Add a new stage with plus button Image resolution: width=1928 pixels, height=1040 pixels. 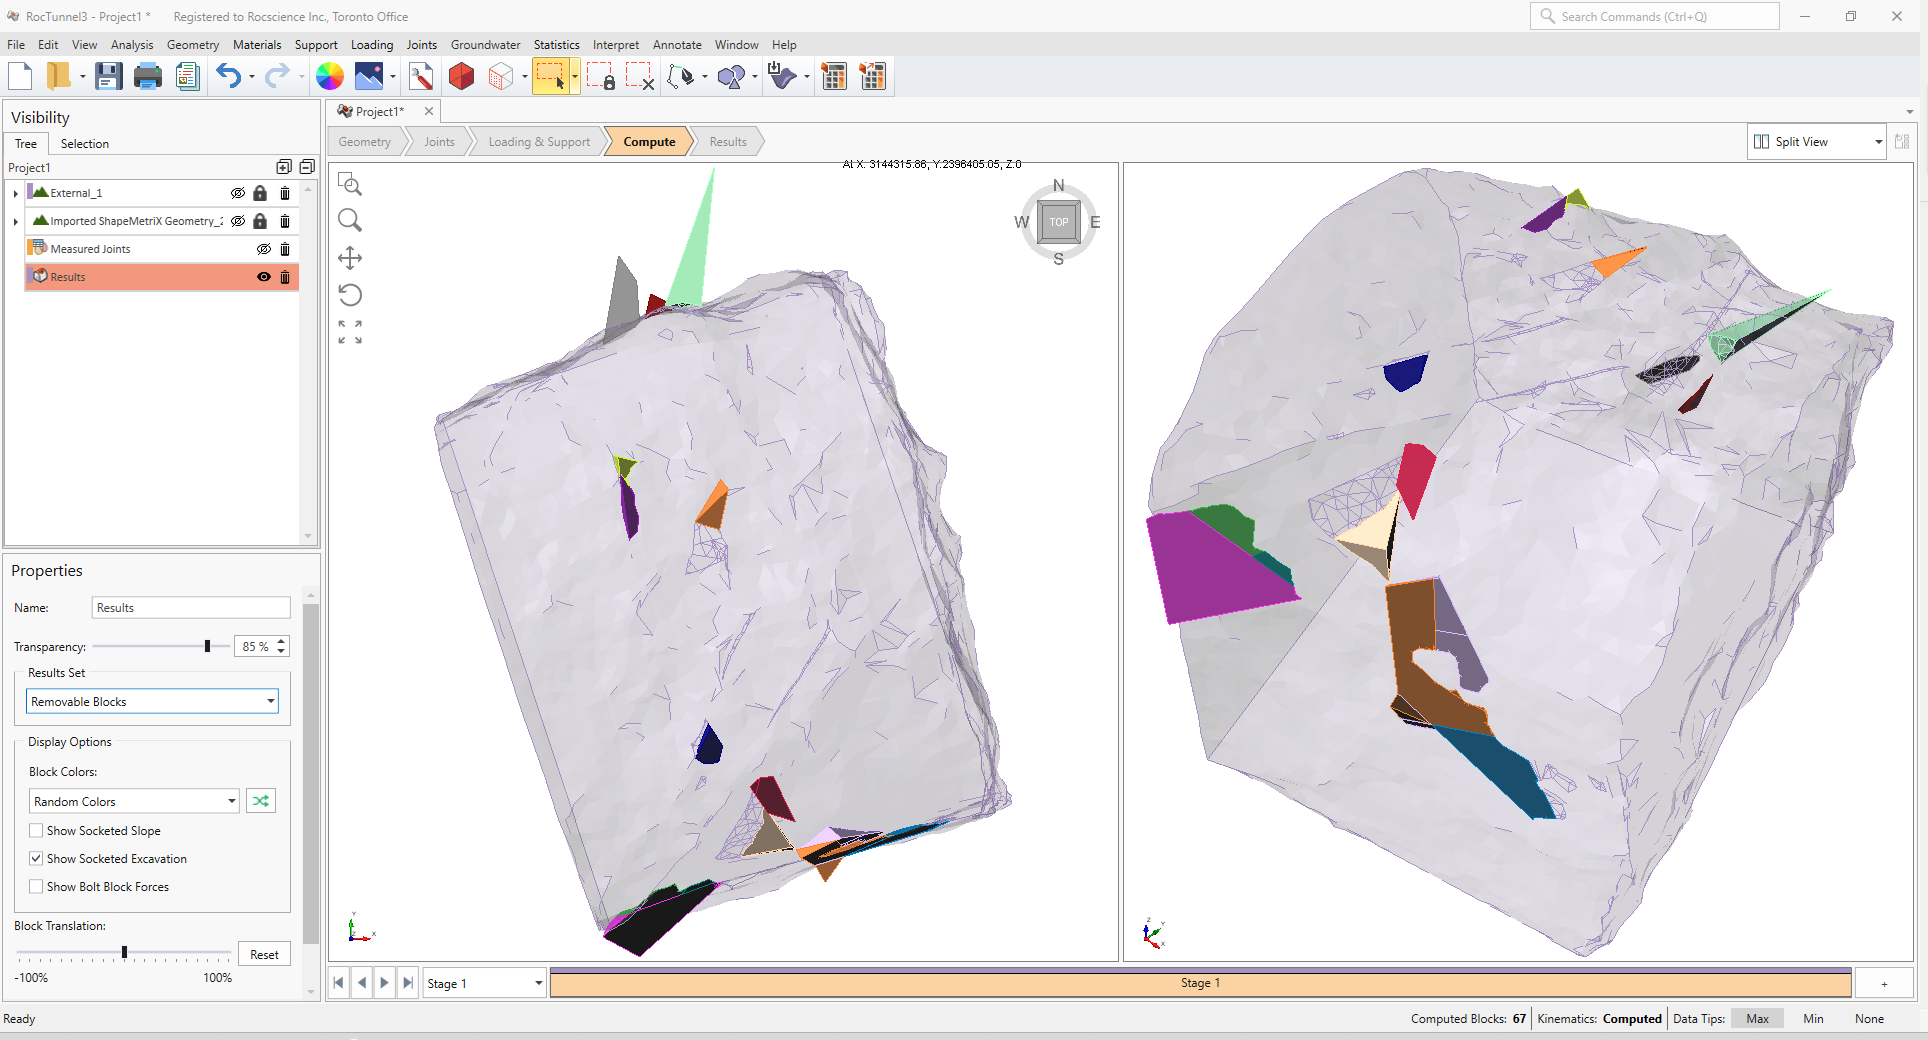[1884, 983]
